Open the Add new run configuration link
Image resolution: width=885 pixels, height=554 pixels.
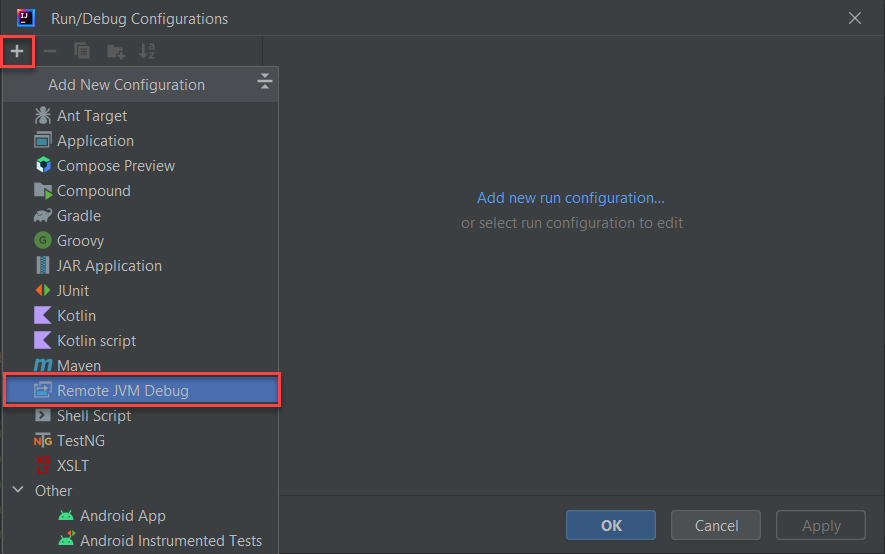(x=571, y=198)
